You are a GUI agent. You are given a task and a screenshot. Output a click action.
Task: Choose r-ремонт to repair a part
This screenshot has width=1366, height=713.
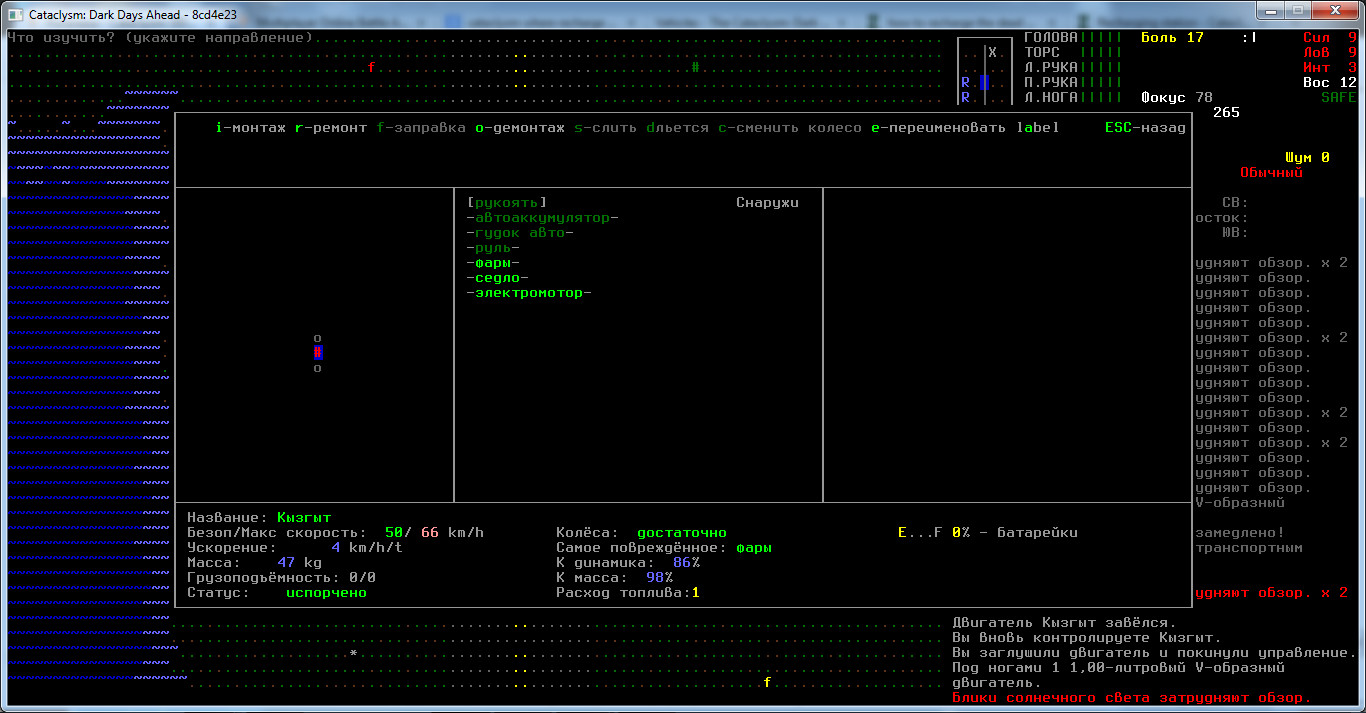pos(331,128)
